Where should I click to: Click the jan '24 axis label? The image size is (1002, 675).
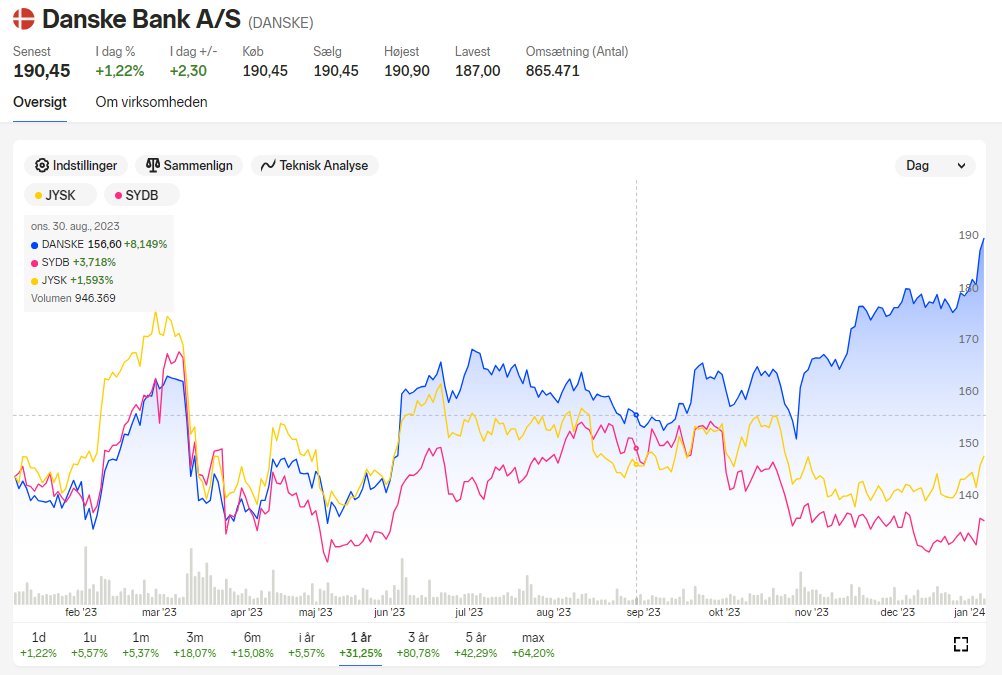point(969,612)
